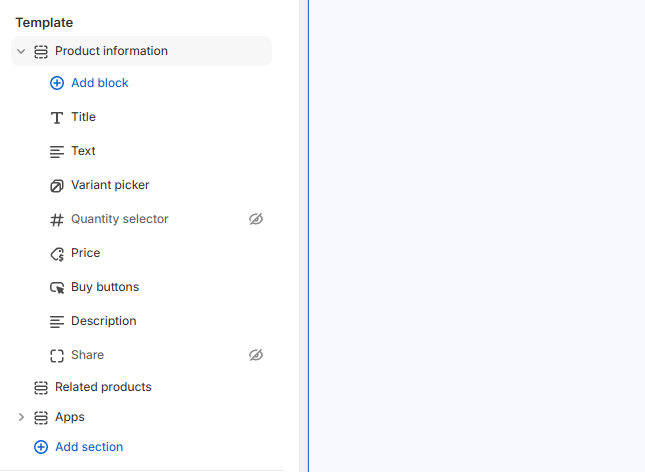645x472 pixels.
Task: Show the hidden Quantity selector block
Action: 256,219
